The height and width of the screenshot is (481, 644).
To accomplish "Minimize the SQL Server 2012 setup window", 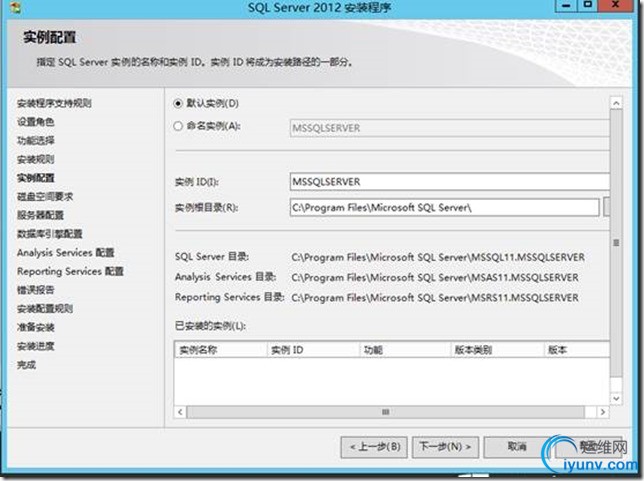I will tap(566, 5).
